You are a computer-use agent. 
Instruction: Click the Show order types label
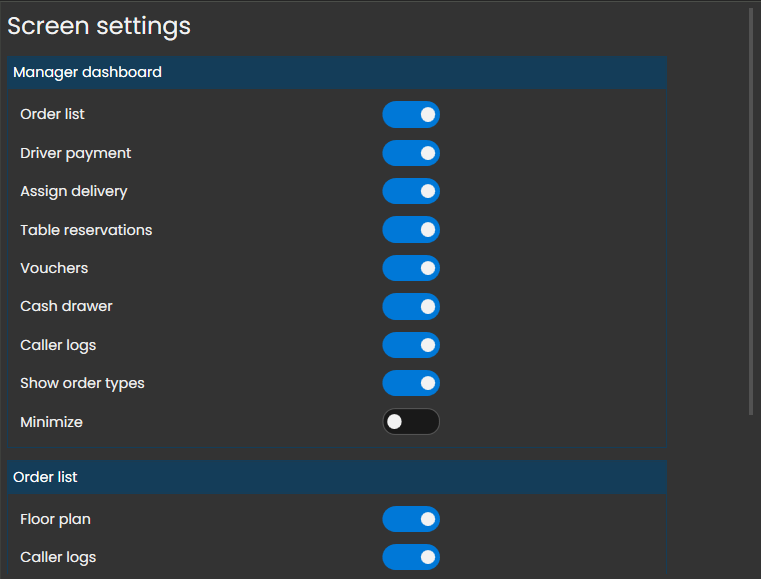82,383
